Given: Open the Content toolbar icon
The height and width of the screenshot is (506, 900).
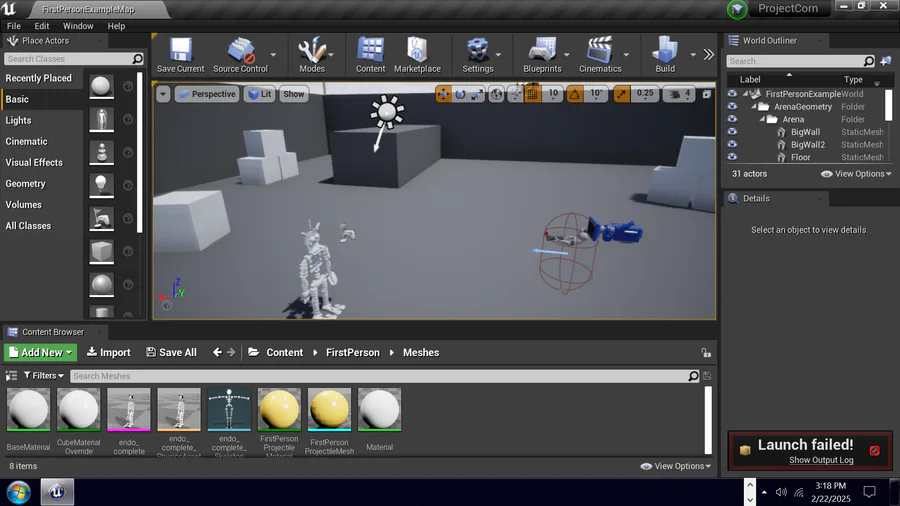Looking at the screenshot, I should click(370, 55).
